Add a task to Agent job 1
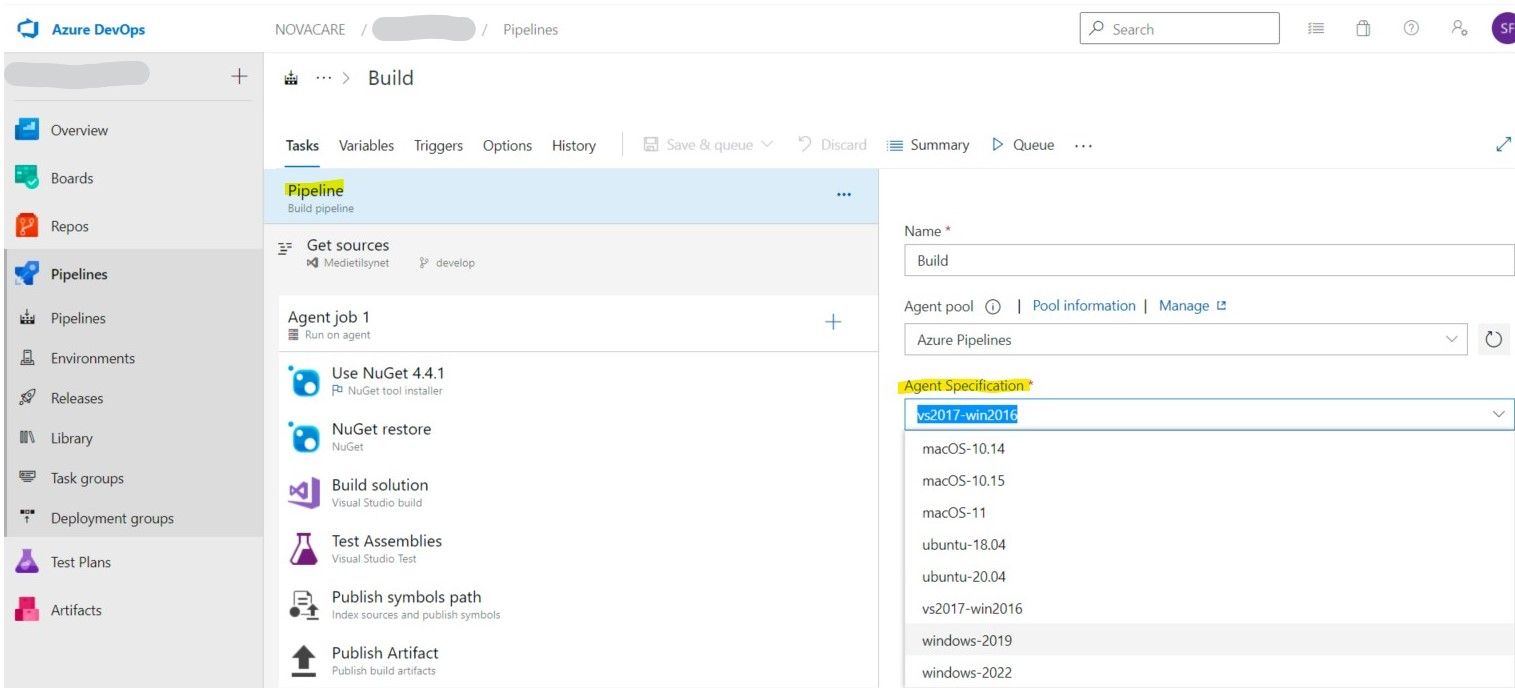1515x688 pixels. pos(833,322)
